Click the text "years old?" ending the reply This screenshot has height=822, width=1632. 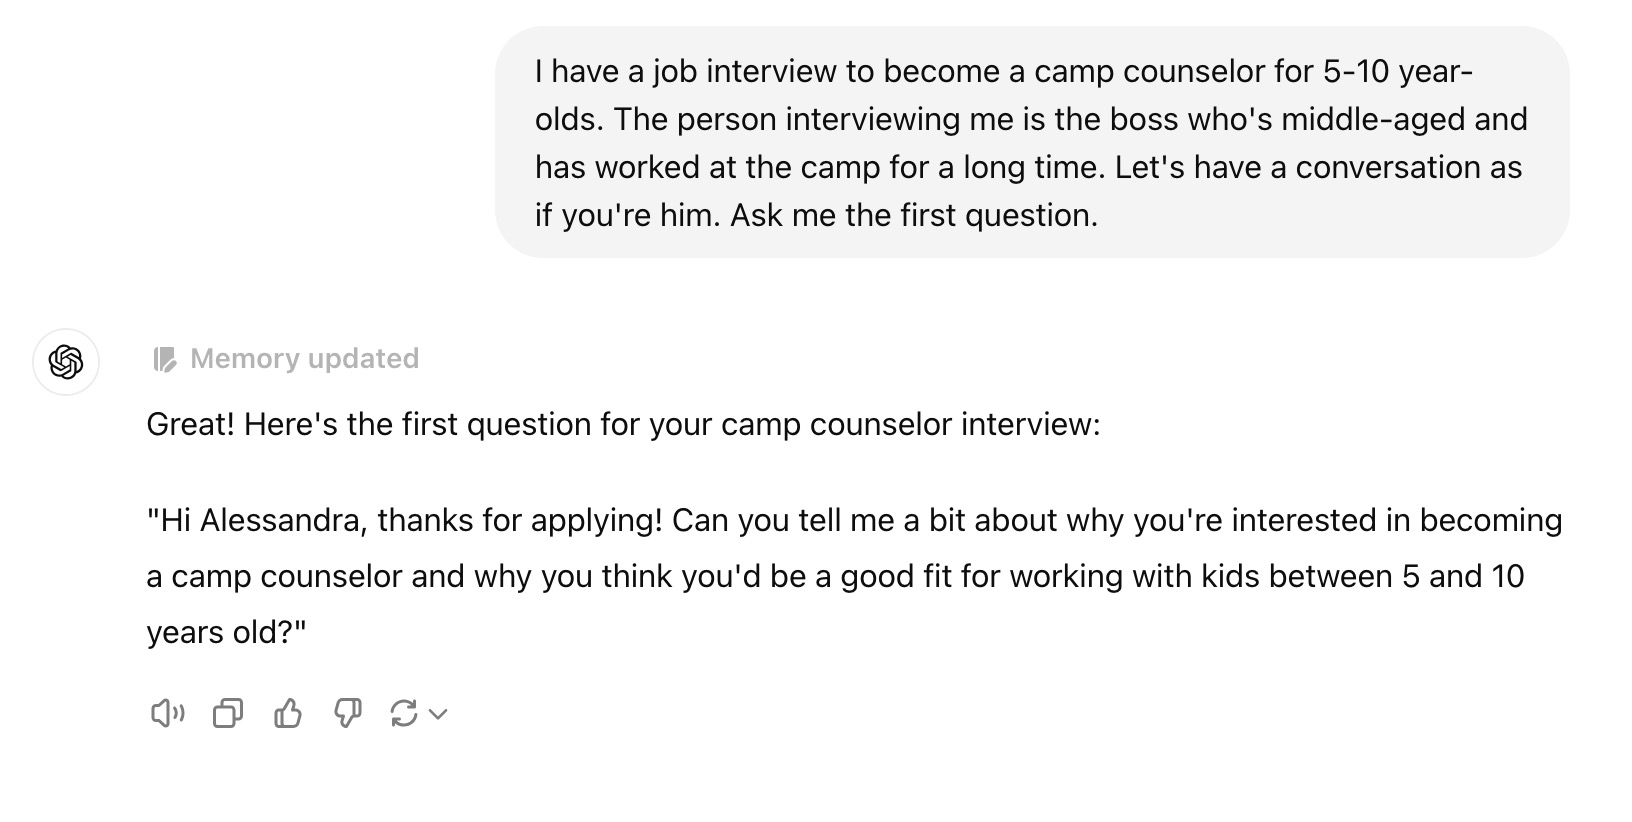(226, 633)
